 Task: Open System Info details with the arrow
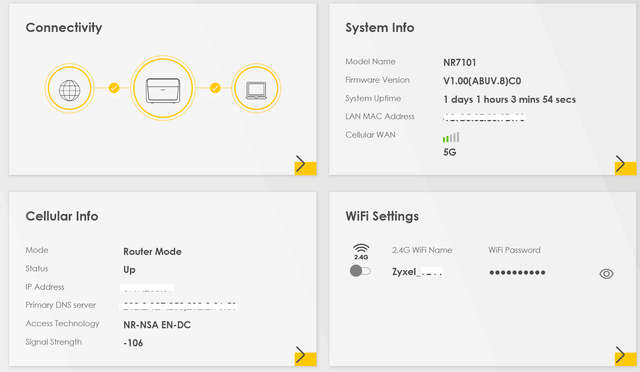click(x=625, y=165)
